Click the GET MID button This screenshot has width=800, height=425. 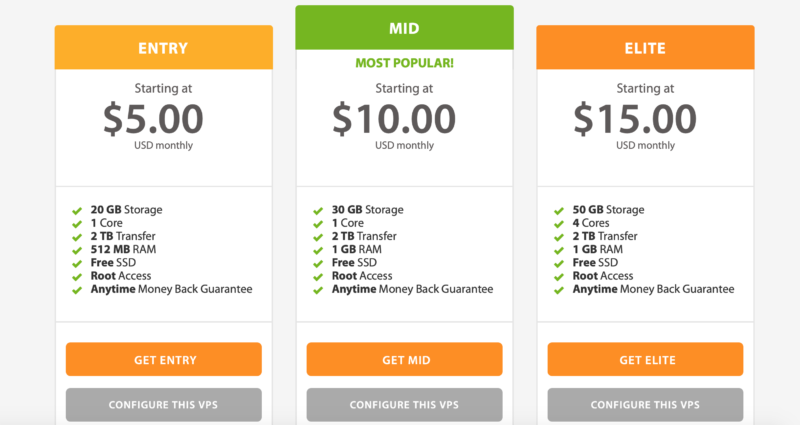404,359
